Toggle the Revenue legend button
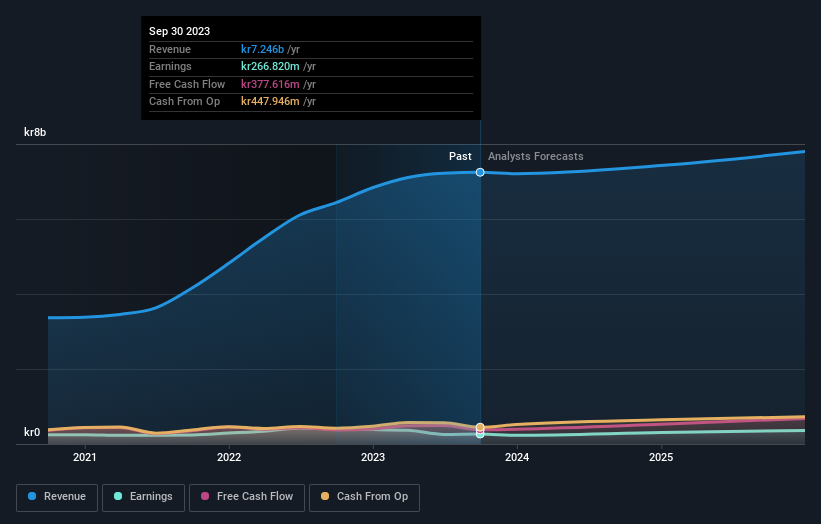 (57, 497)
